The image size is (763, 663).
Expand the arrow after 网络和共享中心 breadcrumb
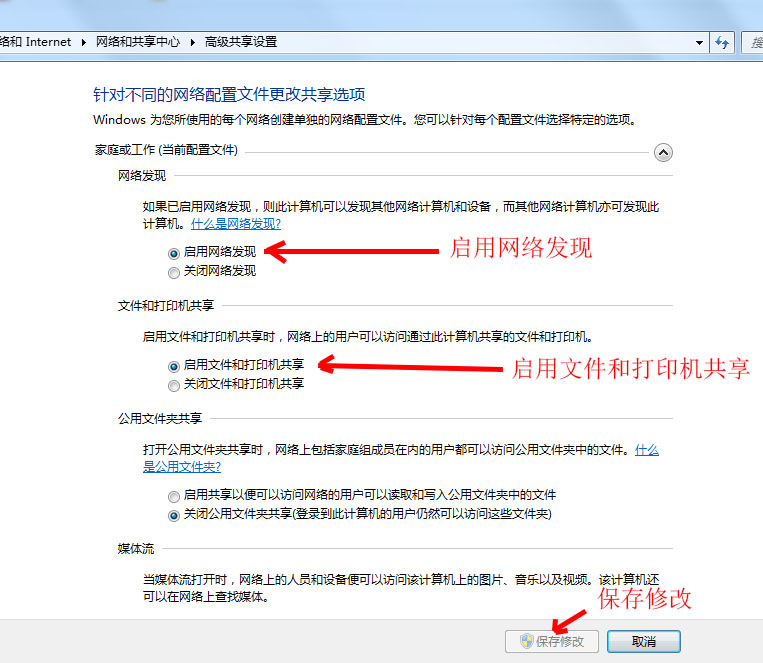point(193,42)
